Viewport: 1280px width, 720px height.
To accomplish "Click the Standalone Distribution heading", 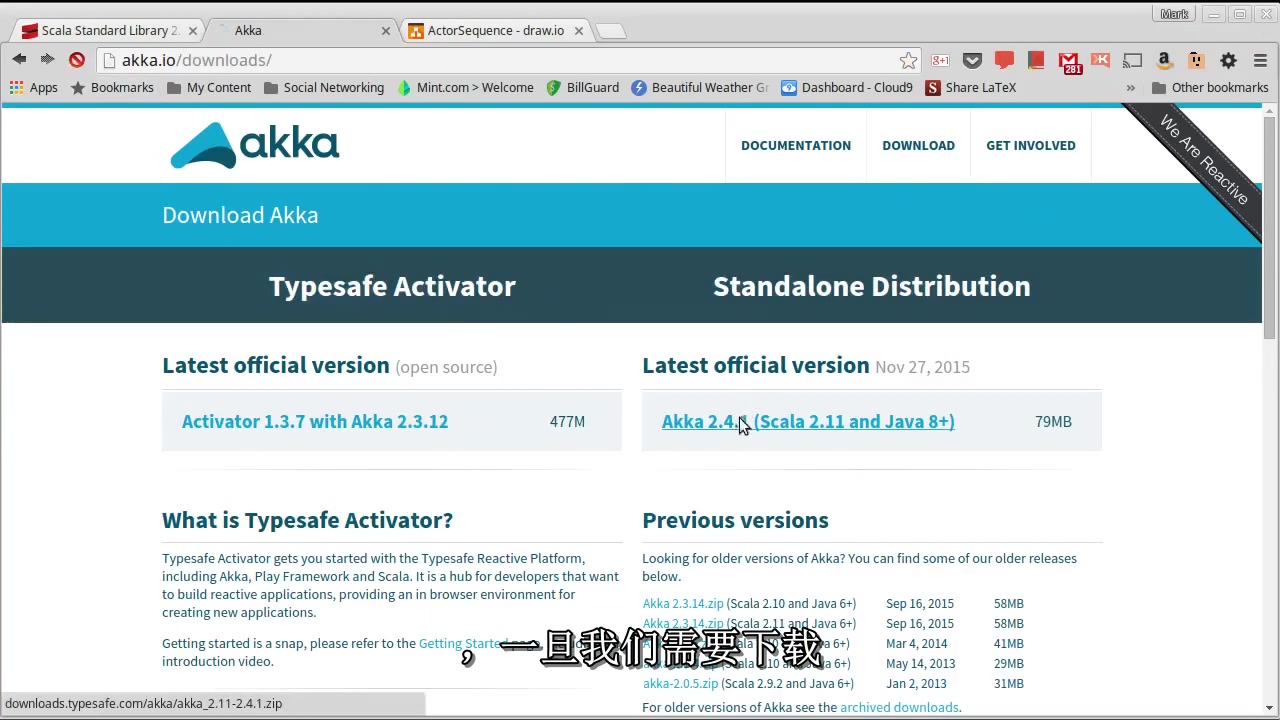I will (872, 286).
